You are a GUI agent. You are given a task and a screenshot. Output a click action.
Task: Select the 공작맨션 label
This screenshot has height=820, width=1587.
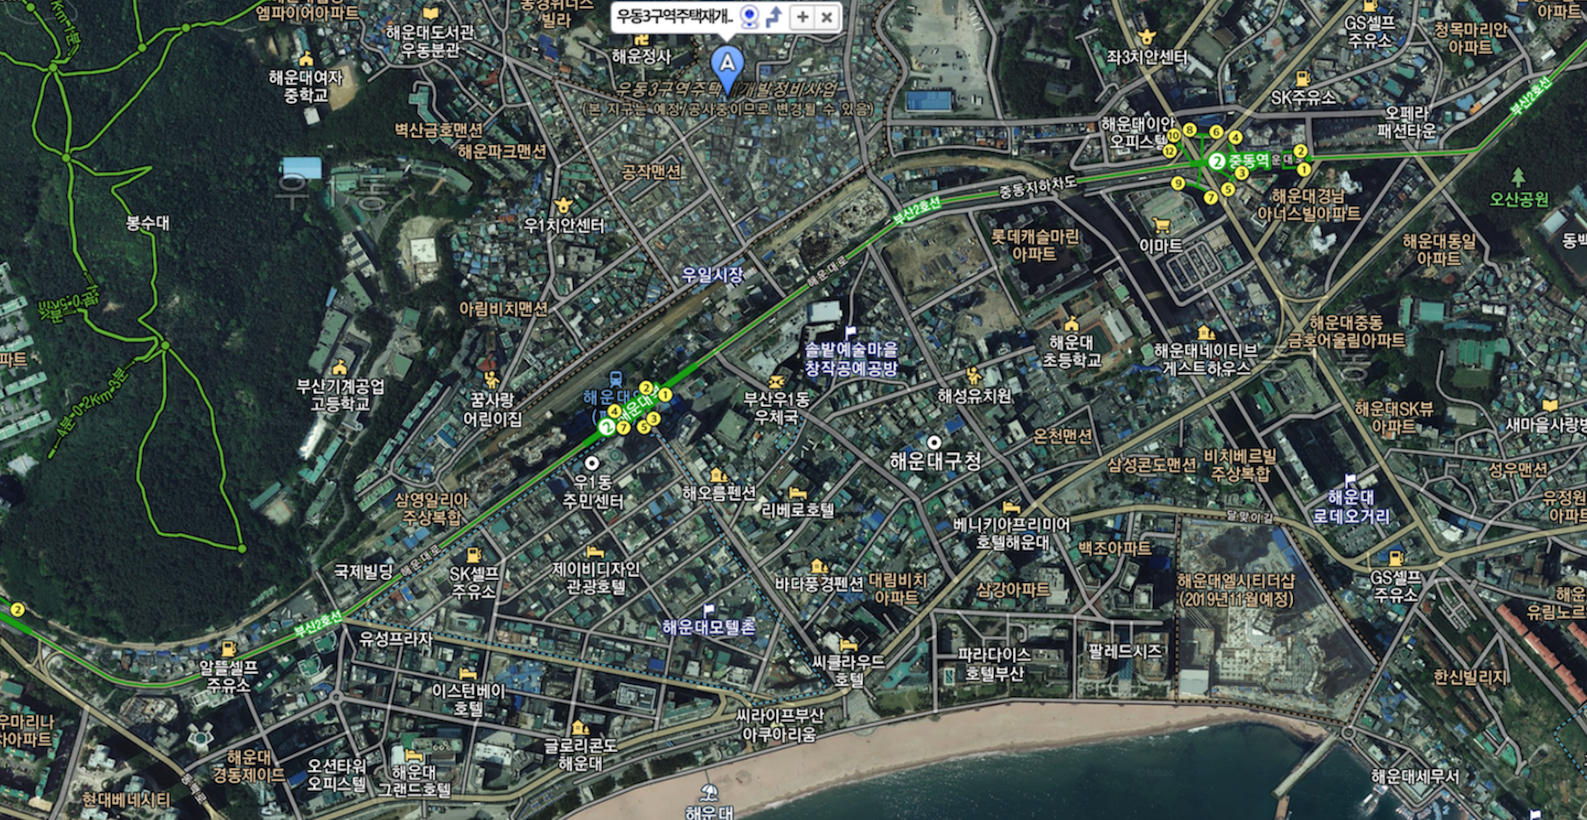[651, 172]
